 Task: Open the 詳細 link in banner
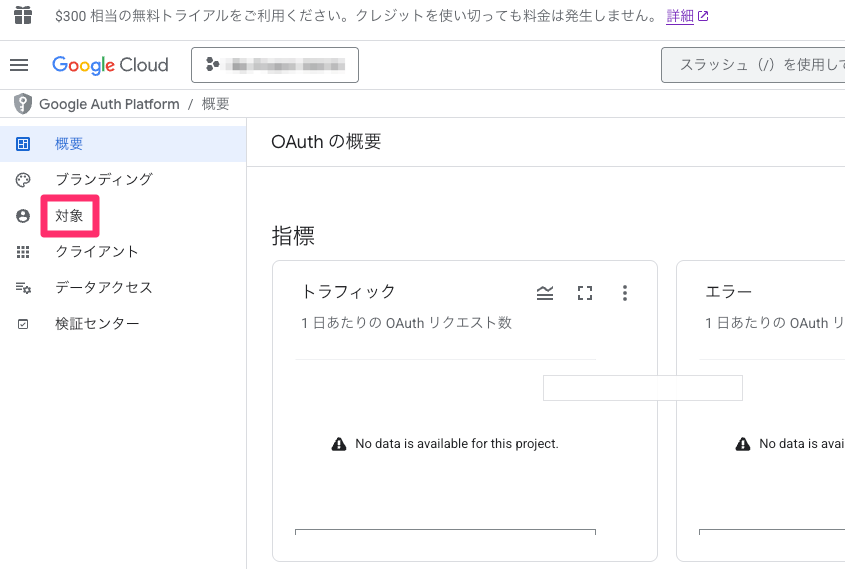(x=687, y=16)
